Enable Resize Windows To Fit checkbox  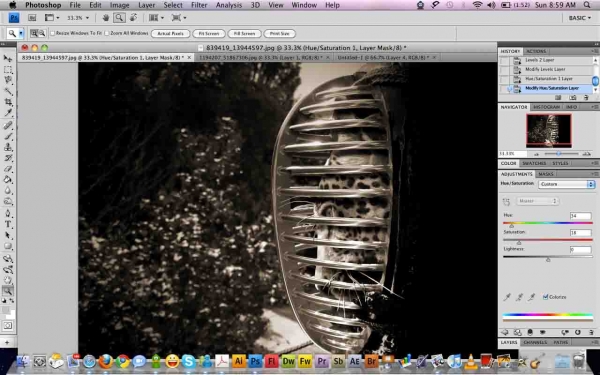53,33
